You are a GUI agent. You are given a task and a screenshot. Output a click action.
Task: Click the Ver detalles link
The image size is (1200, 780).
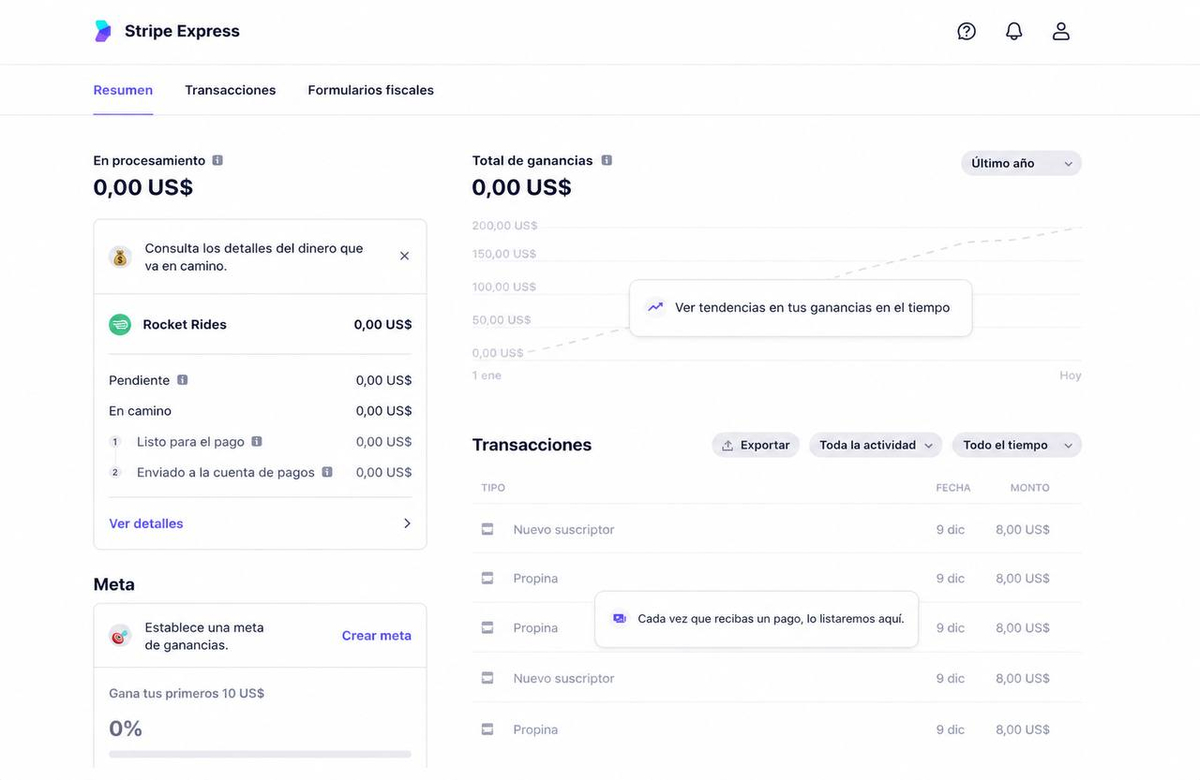[x=146, y=523]
